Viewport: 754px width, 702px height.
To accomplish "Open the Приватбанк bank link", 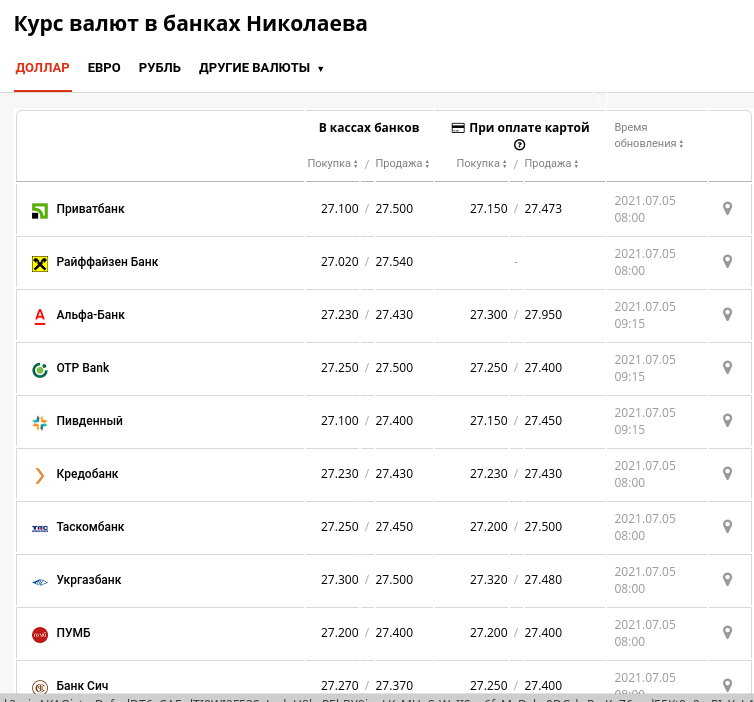I will [90, 209].
